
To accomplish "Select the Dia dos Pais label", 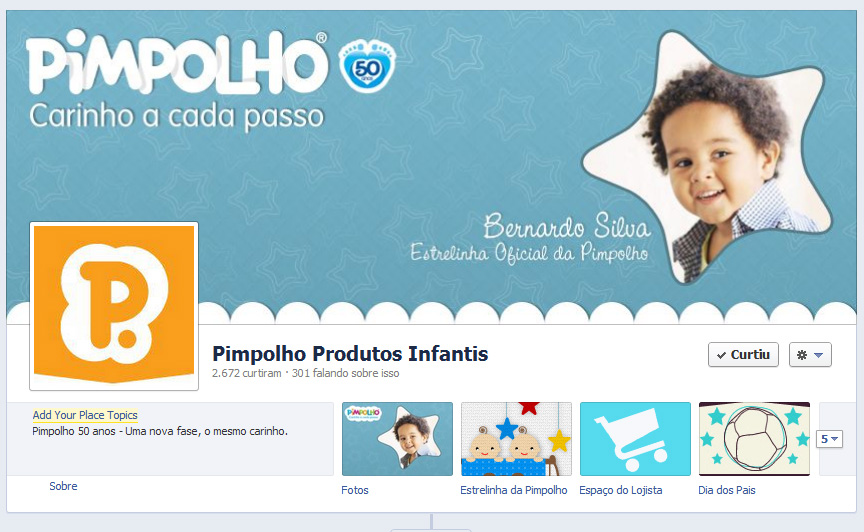I will point(727,490).
